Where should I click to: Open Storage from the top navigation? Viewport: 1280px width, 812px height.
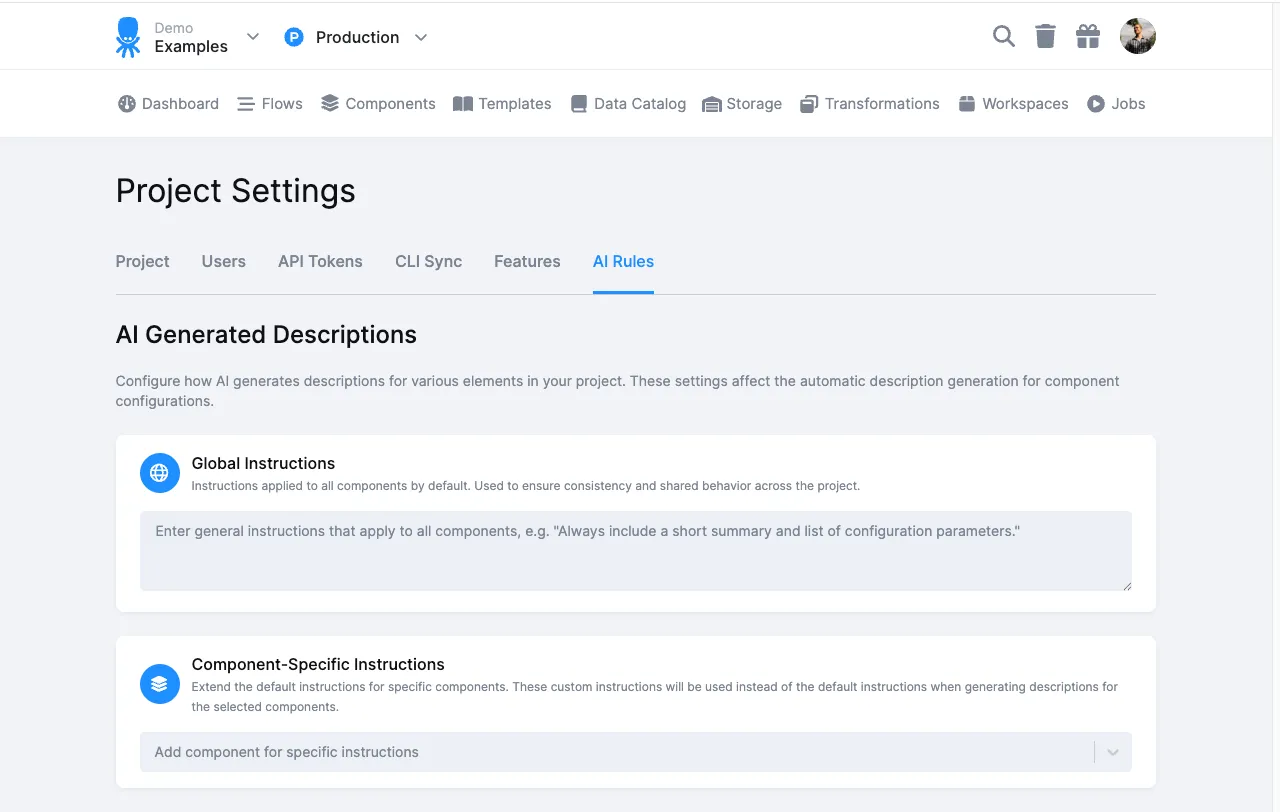tap(742, 104)
